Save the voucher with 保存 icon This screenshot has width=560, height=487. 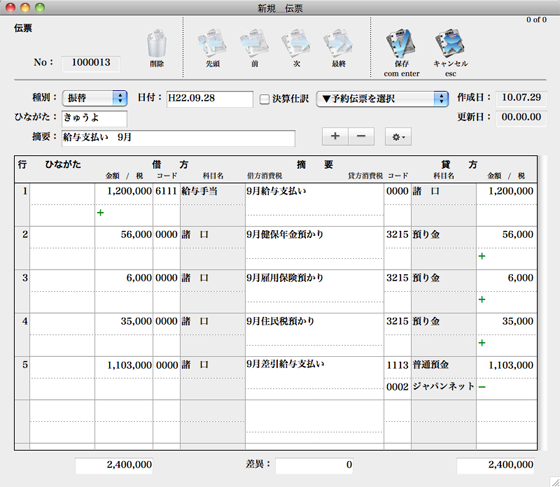coord(401,44)
